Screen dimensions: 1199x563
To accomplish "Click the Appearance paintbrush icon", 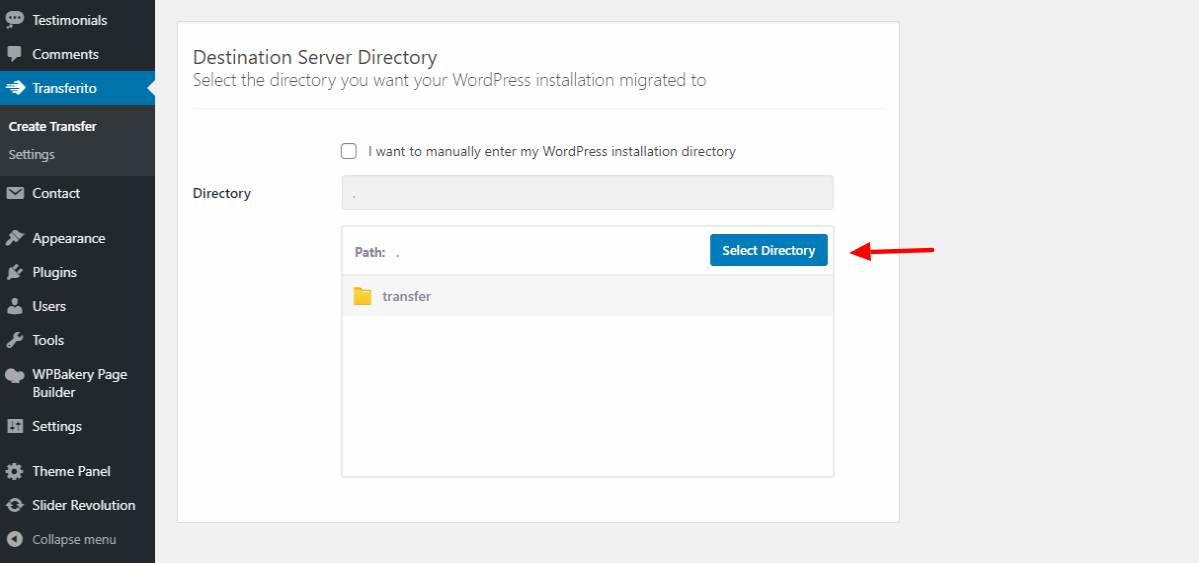I will (x=15, y=239).
